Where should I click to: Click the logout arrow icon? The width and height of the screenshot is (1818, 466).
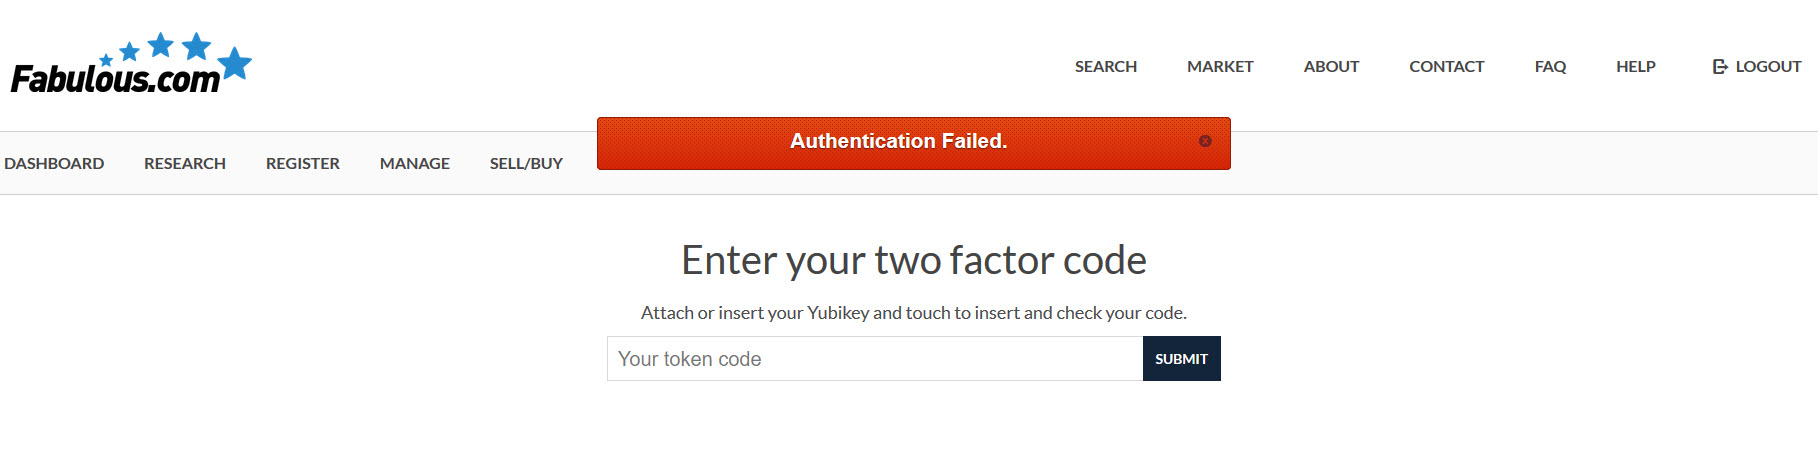[1720, 67]
